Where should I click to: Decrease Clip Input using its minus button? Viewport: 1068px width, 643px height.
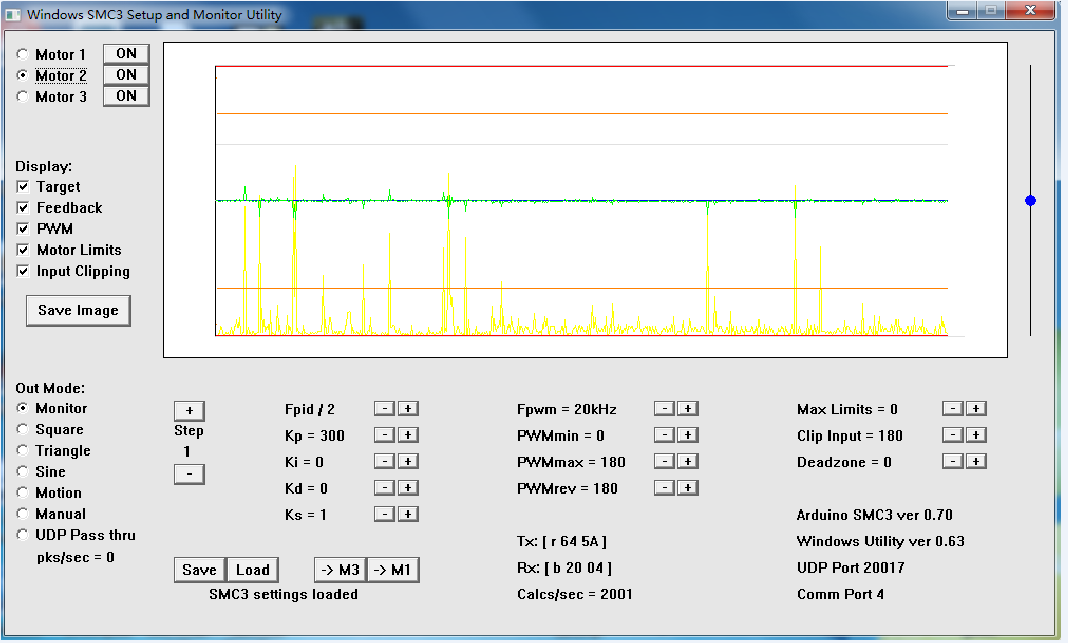coord(953,435)
